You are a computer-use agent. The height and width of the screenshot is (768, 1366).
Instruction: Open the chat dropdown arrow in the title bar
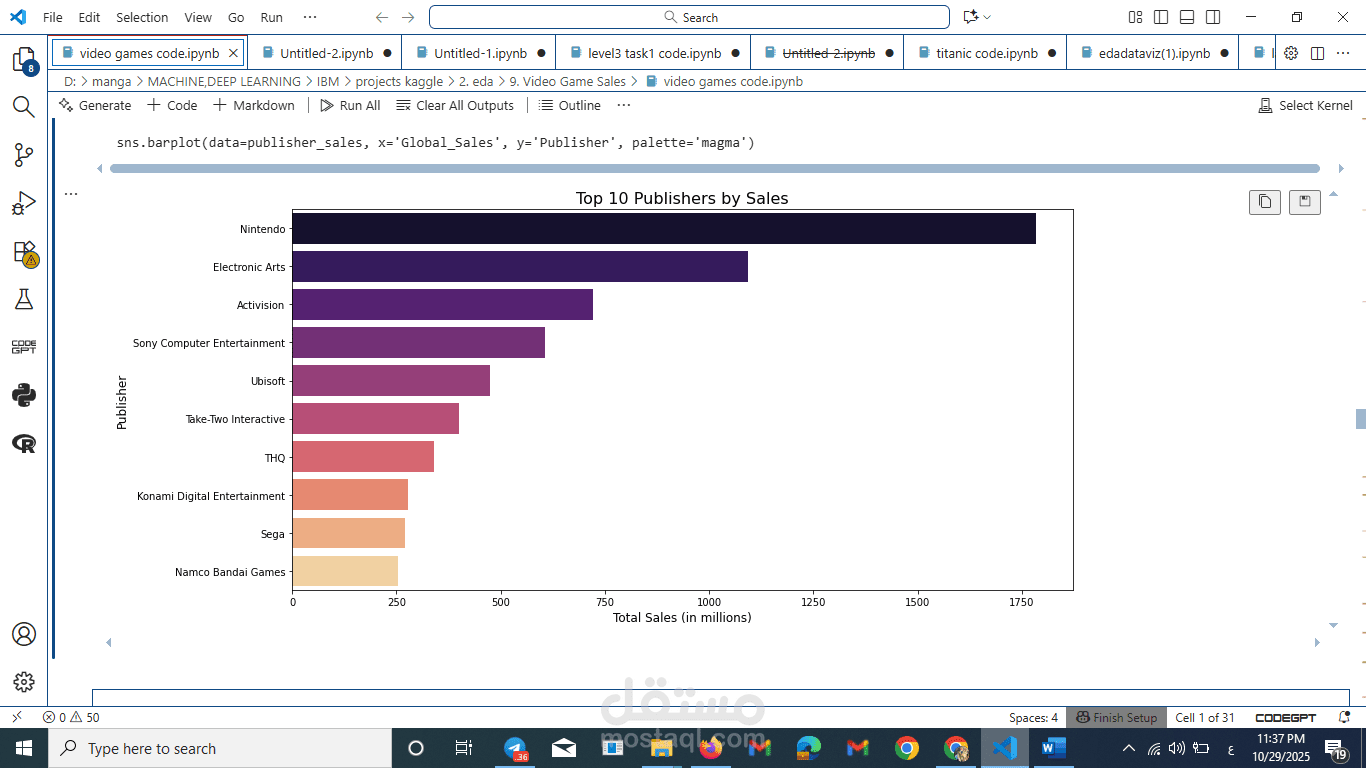(x=987, y=17)
